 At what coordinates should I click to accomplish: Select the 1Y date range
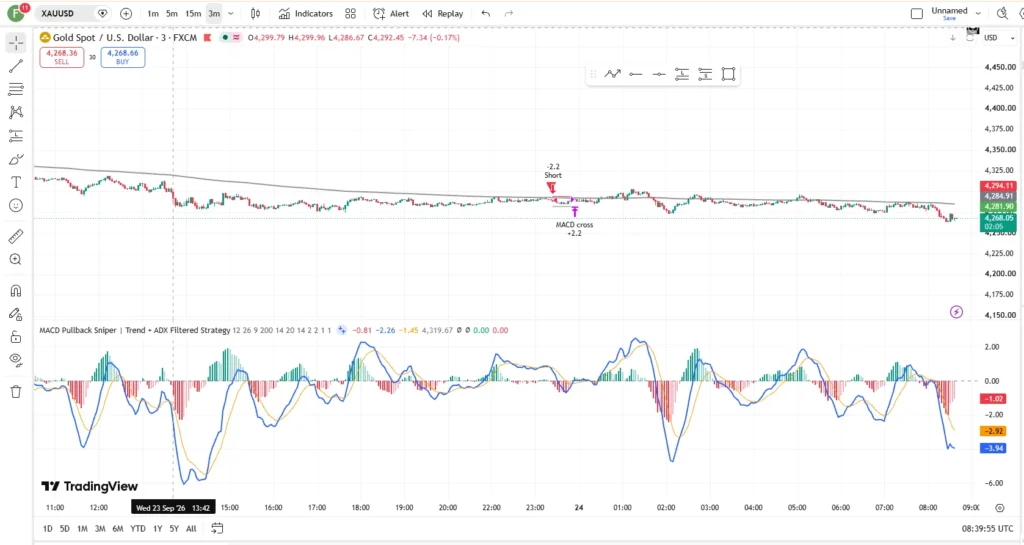[x=157, y=529]
